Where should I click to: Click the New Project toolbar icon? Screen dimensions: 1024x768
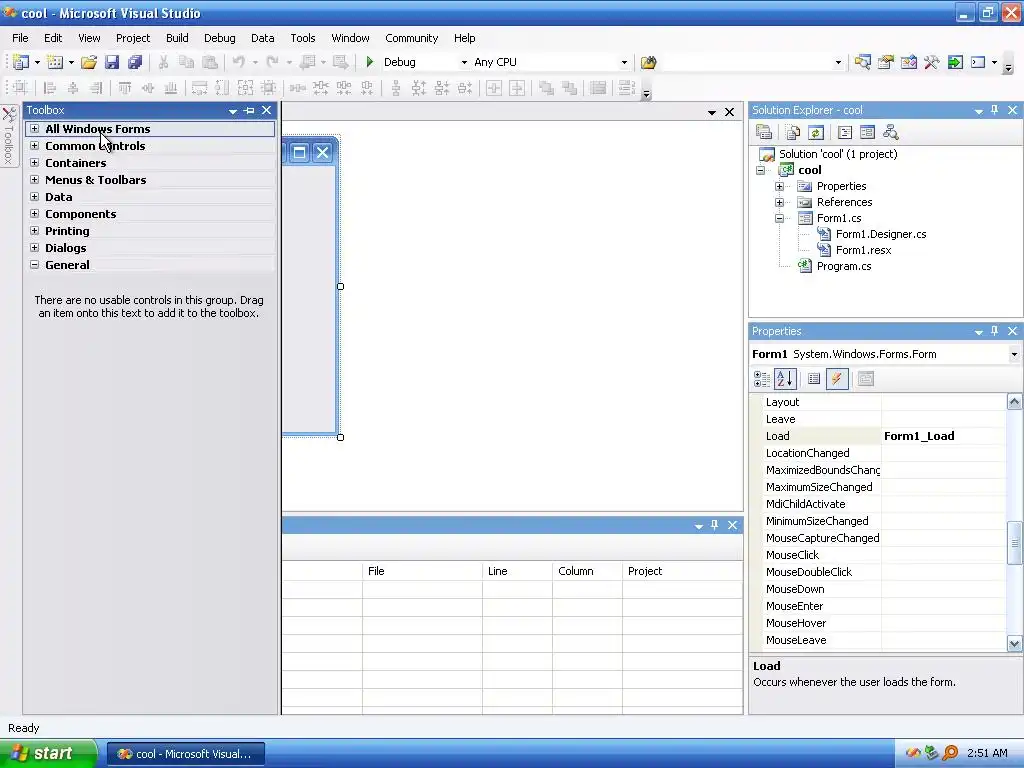(x=21, y=62)
